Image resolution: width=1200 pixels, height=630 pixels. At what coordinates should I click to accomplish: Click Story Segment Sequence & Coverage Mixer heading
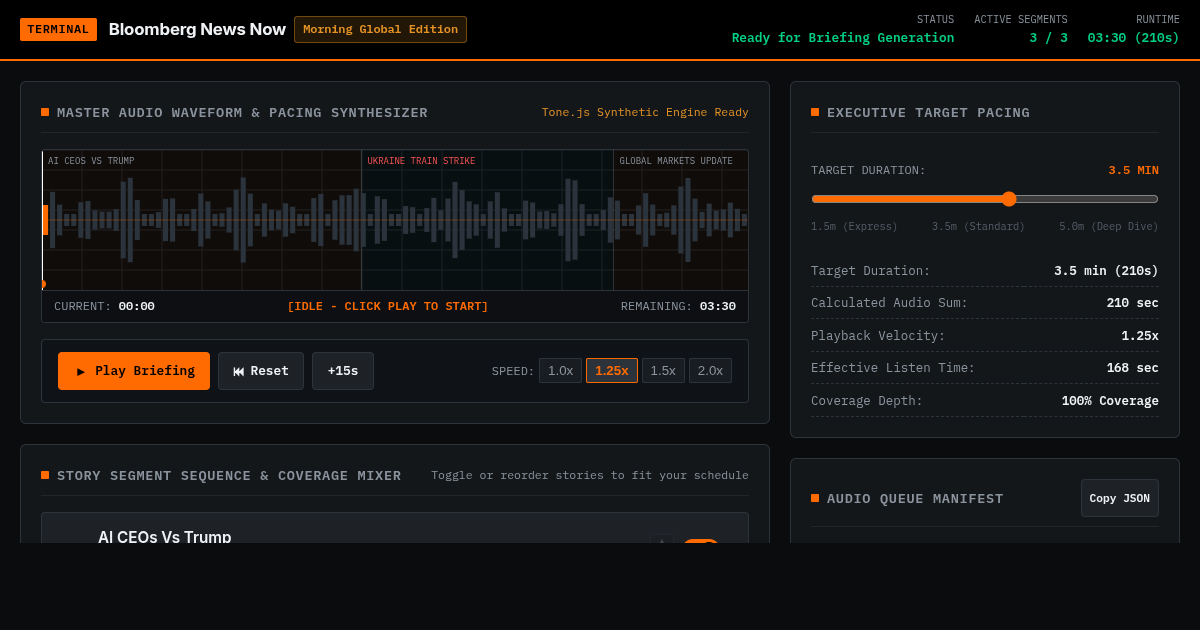click(x=229, y=476)
